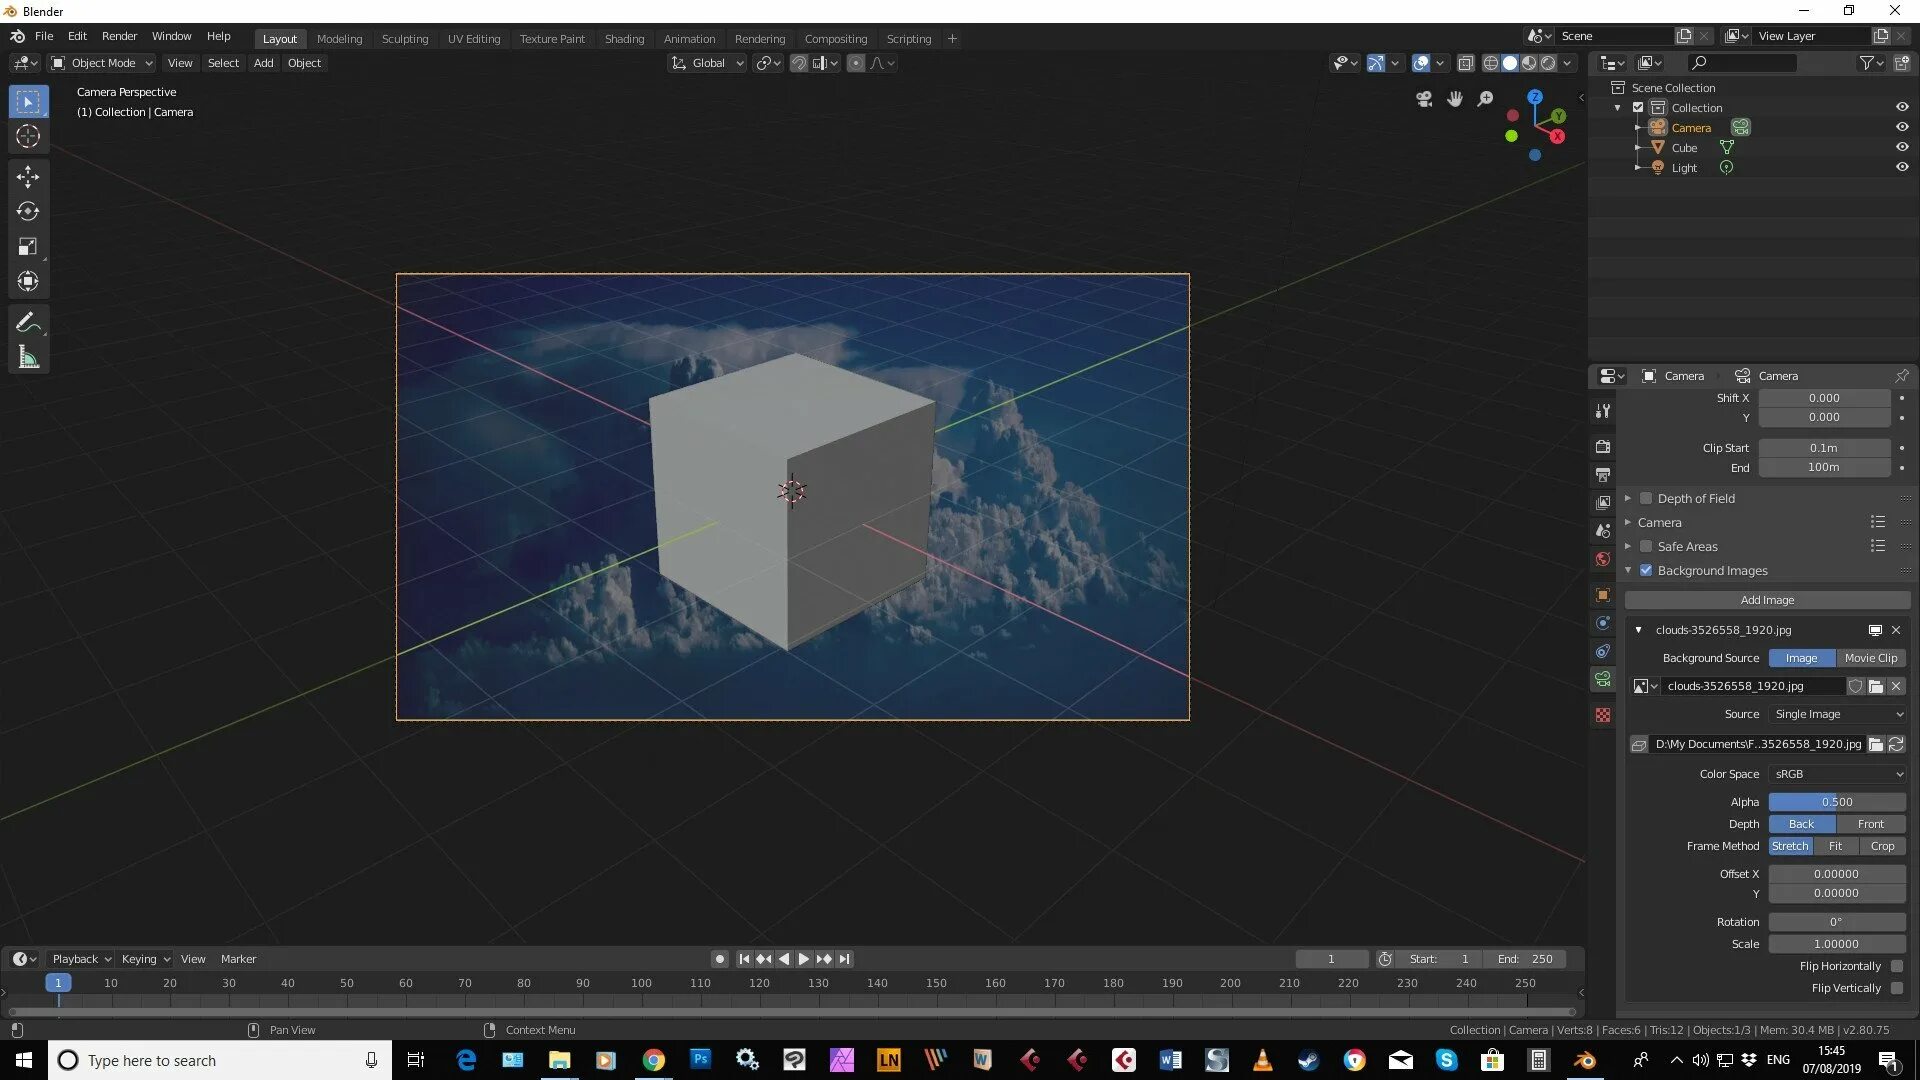Open the Object Data camera properties tab
Image resolution: width=1920 pixels, height=1080 pixels.
[1603, 679]
